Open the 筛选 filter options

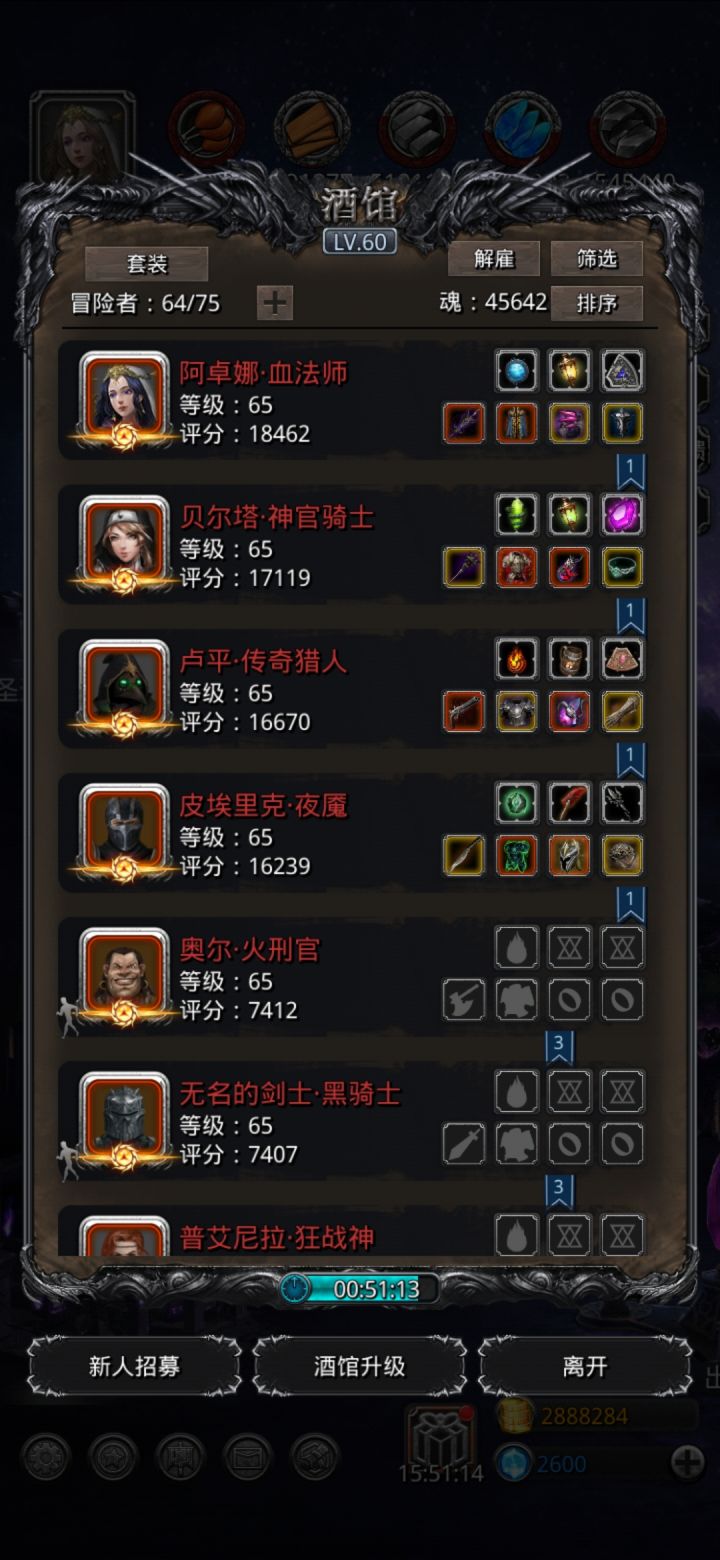(x=597, y=259)
